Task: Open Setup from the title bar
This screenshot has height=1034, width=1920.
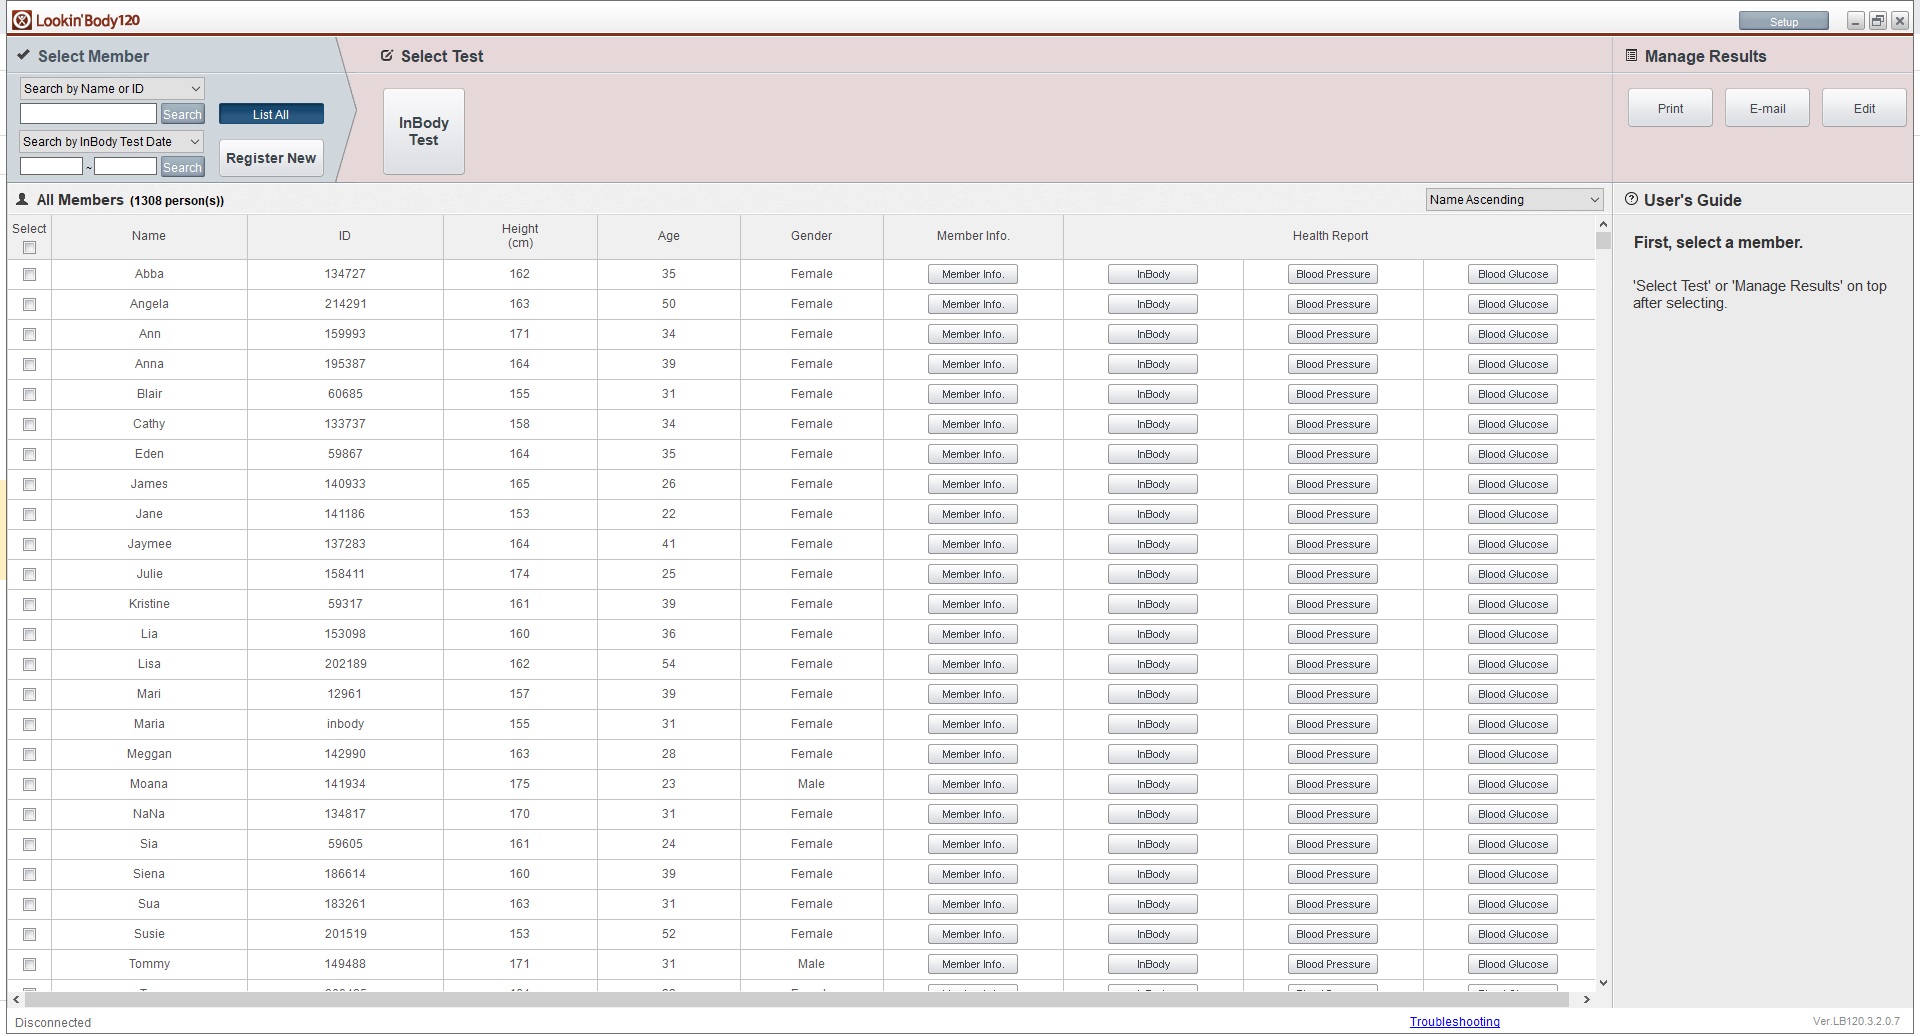Action: pos(1783,20)
